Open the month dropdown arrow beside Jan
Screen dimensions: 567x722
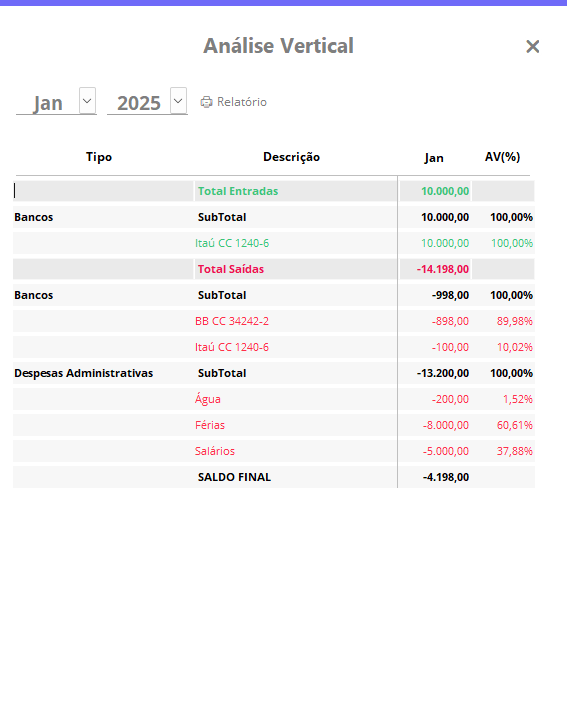point(87,101)
